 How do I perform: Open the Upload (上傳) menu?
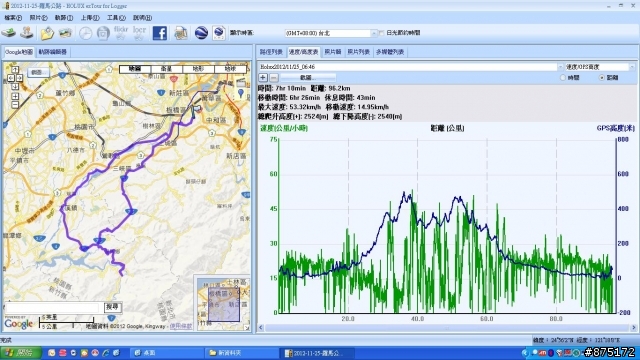90,18
